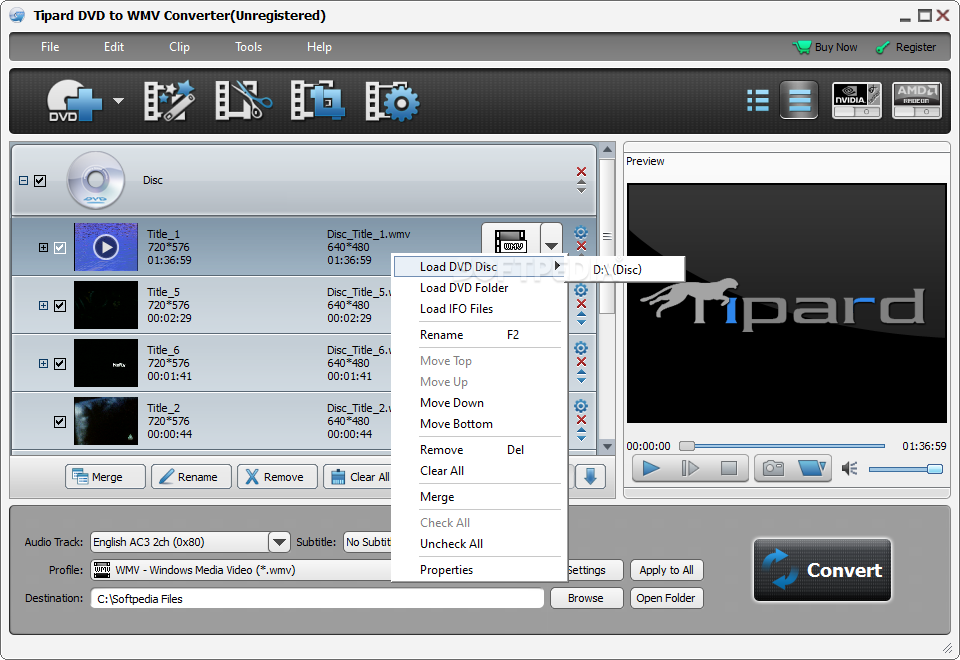
Task: Open the Edit menu
Action: pos(114,47)
